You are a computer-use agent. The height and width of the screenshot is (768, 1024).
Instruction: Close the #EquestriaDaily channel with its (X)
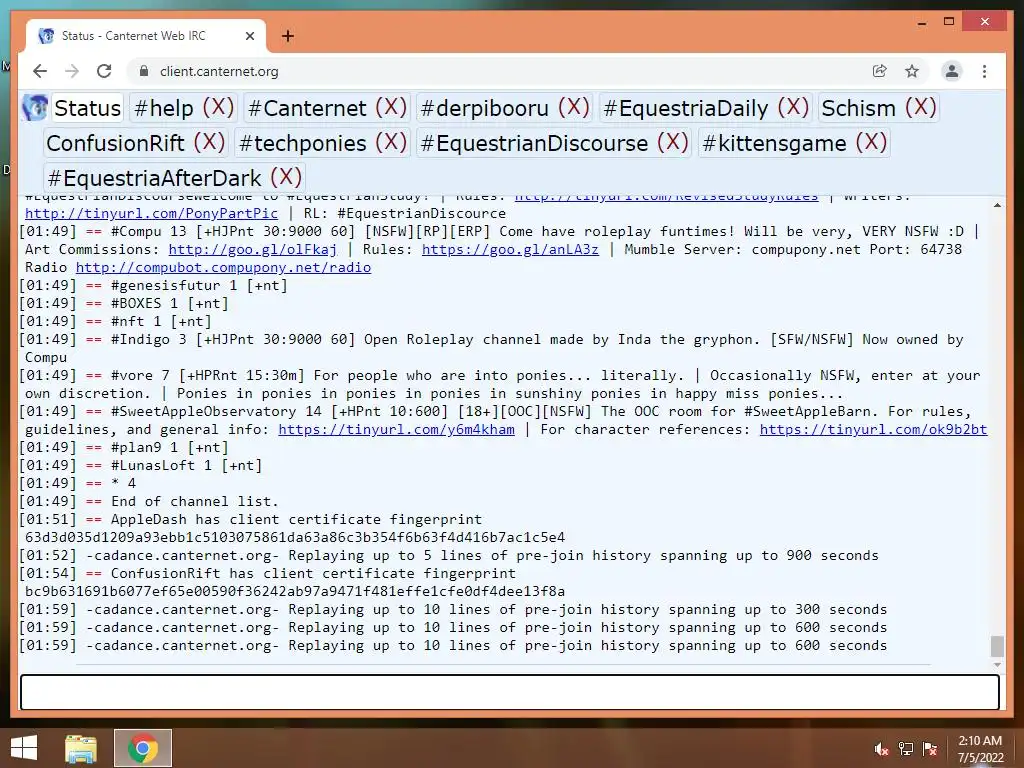tap(793, 107)
